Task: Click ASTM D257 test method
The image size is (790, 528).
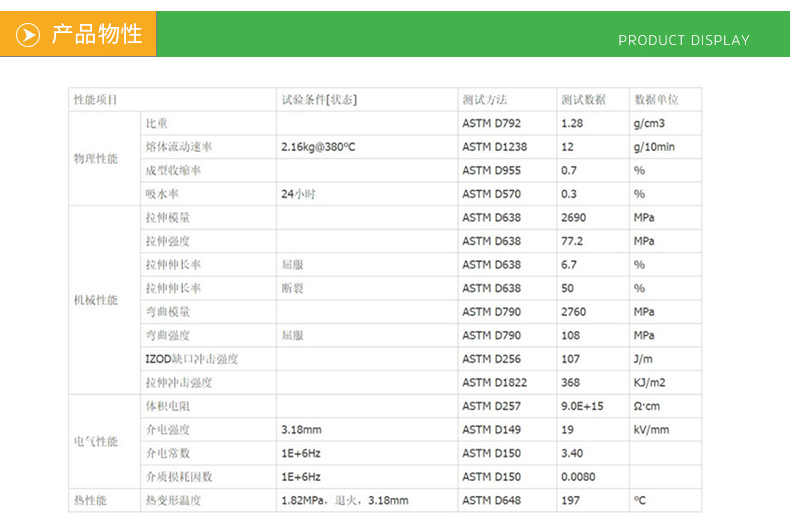Action: click(491, 406)
